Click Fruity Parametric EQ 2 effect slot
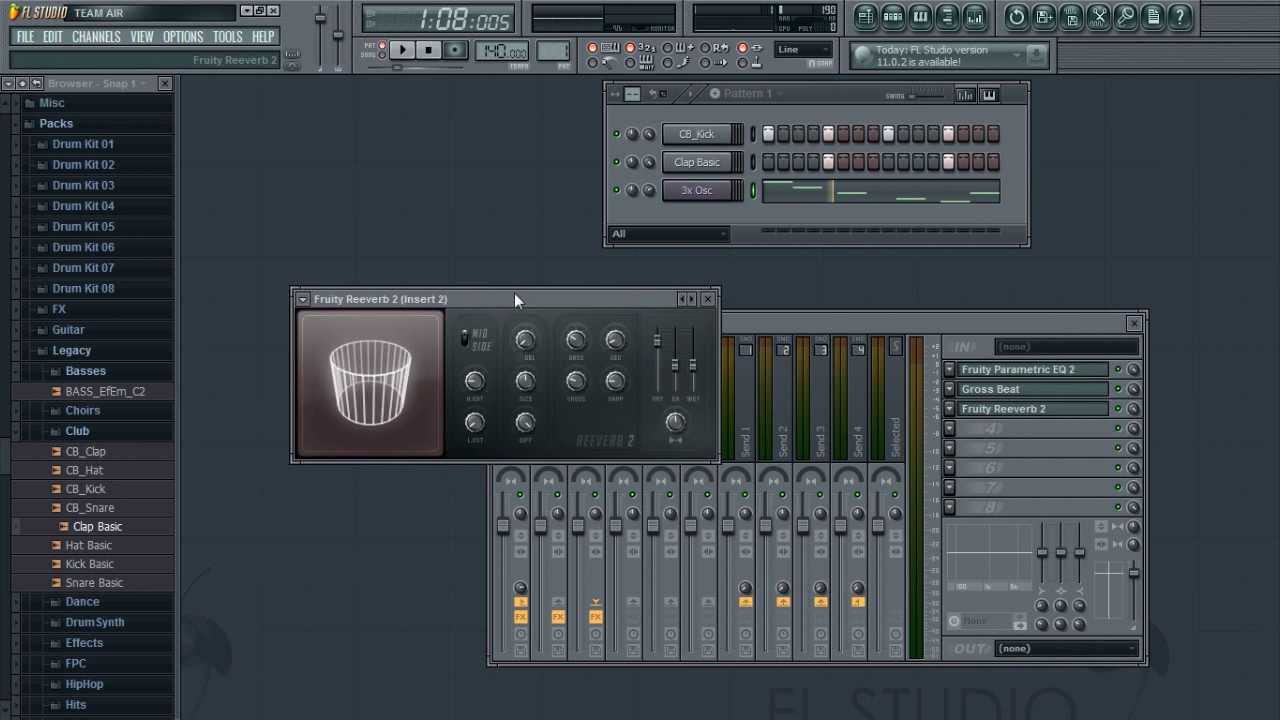This screenshot has height=720, width=1280. (1034, 369)
